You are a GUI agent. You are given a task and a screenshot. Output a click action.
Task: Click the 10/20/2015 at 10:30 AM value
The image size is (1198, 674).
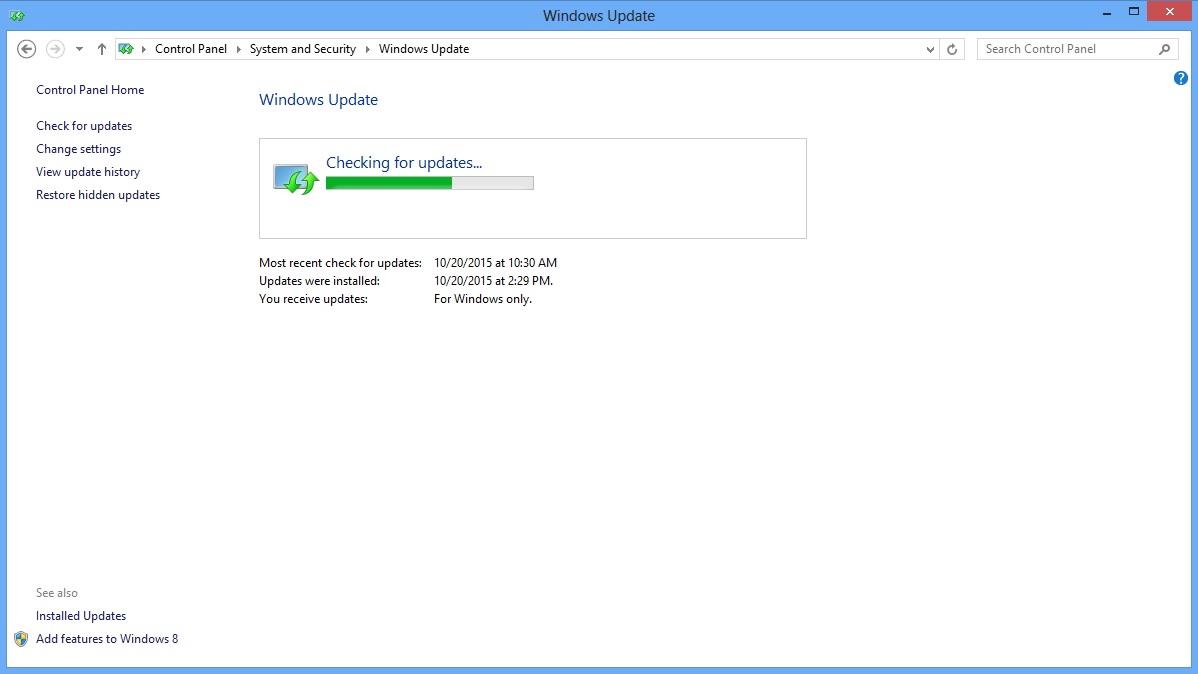(495, 262)
